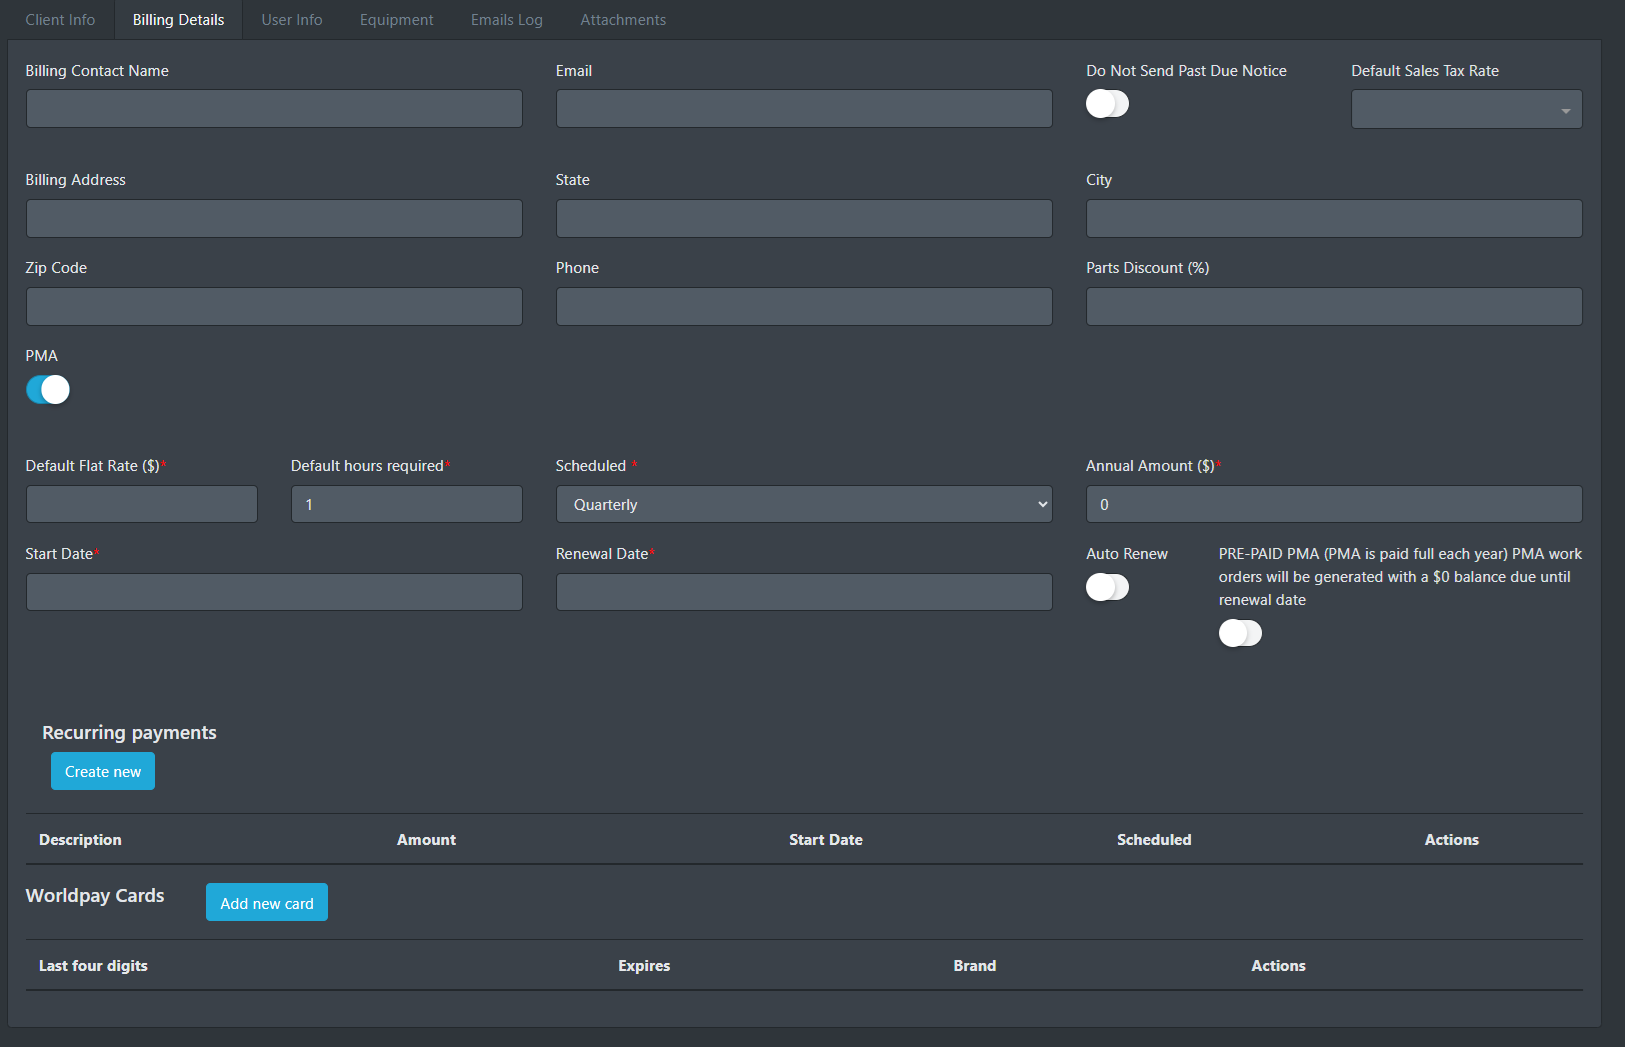Screen dimensions: 1625x1047
Task: Open the User Info tab
Action: pos(292,20)
